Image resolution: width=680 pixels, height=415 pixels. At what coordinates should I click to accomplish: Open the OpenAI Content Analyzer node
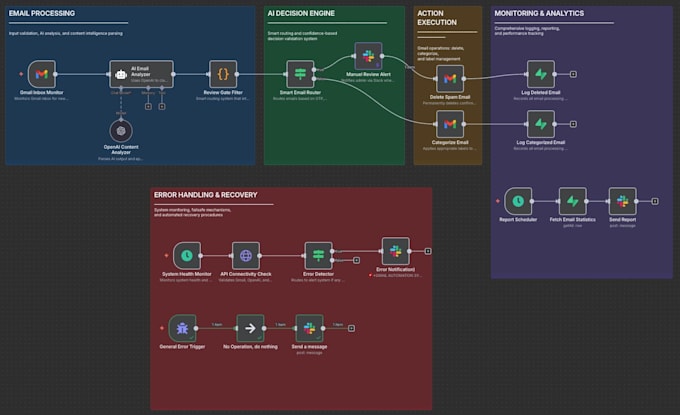point(121,131)
